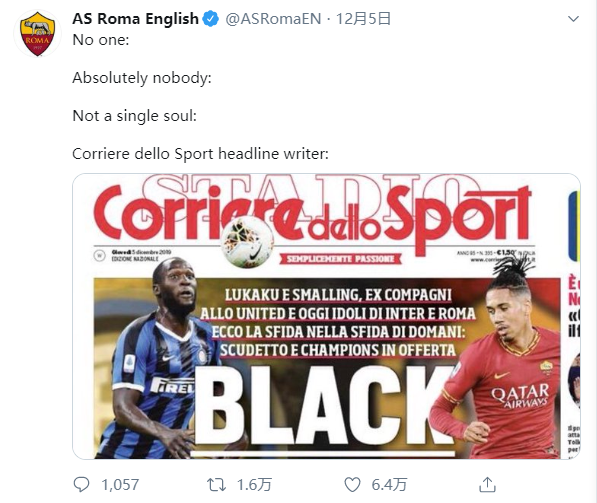The image size is (597, 503).
Task: Click the blue verified badge
Action: (210, 19)
